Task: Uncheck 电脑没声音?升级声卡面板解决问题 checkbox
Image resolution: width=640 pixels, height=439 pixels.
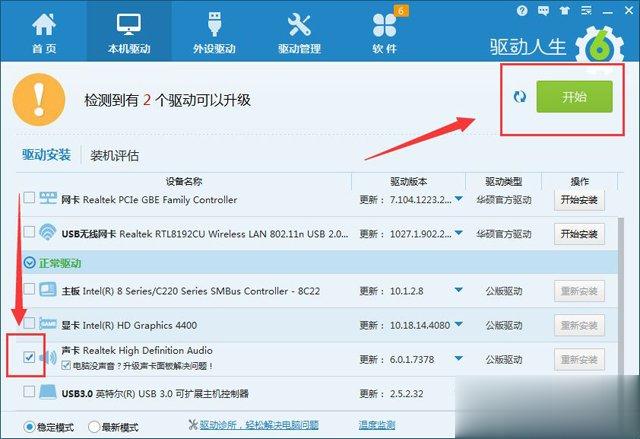Action: [66, 365]
